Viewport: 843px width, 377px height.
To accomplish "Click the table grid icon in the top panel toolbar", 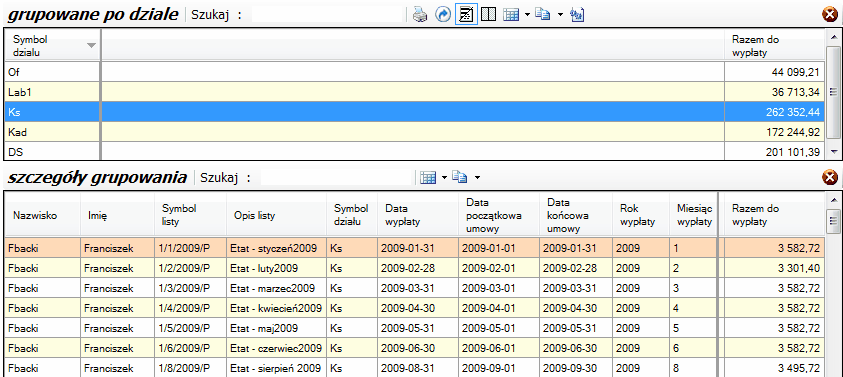I will pos(511,15).
